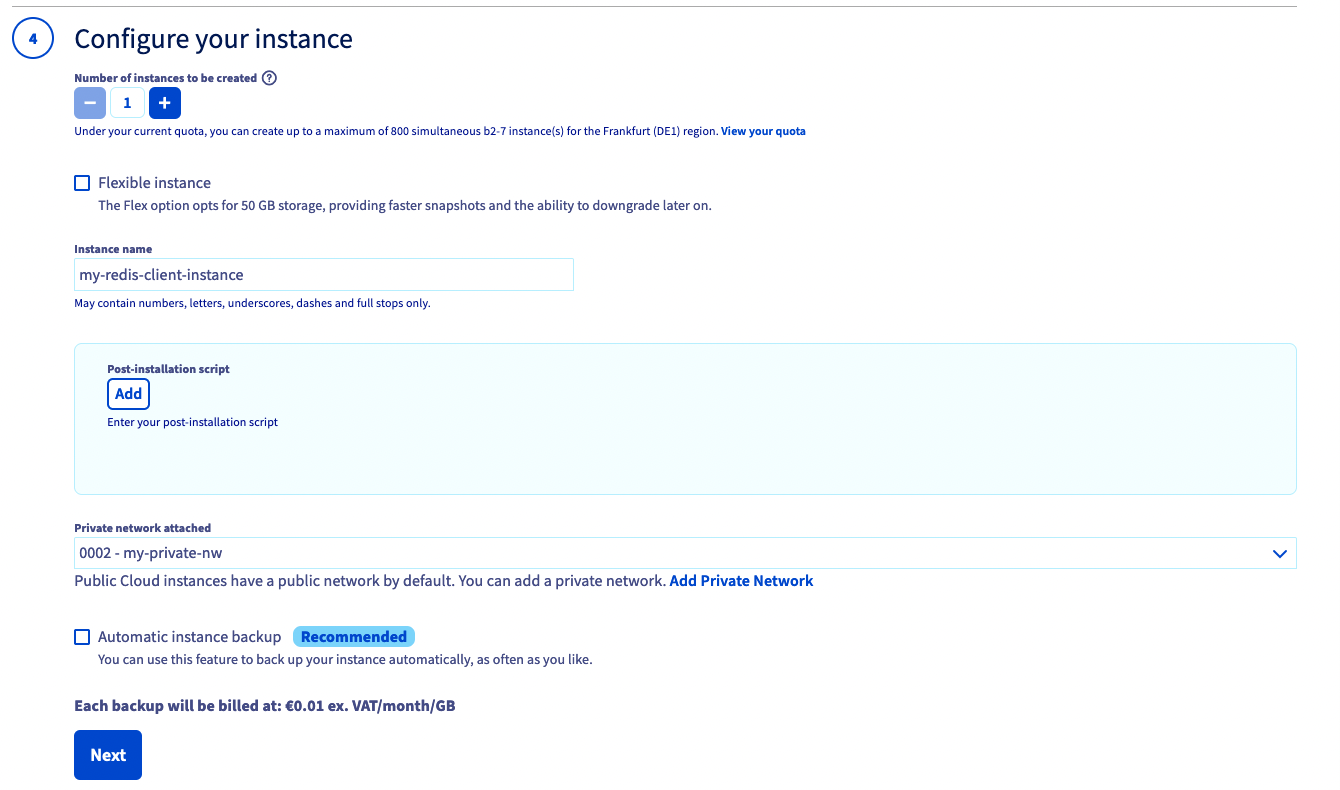Open the private network list via its chevron
The height and width of the screenshot is (790, 1340).
point(1278,552)
